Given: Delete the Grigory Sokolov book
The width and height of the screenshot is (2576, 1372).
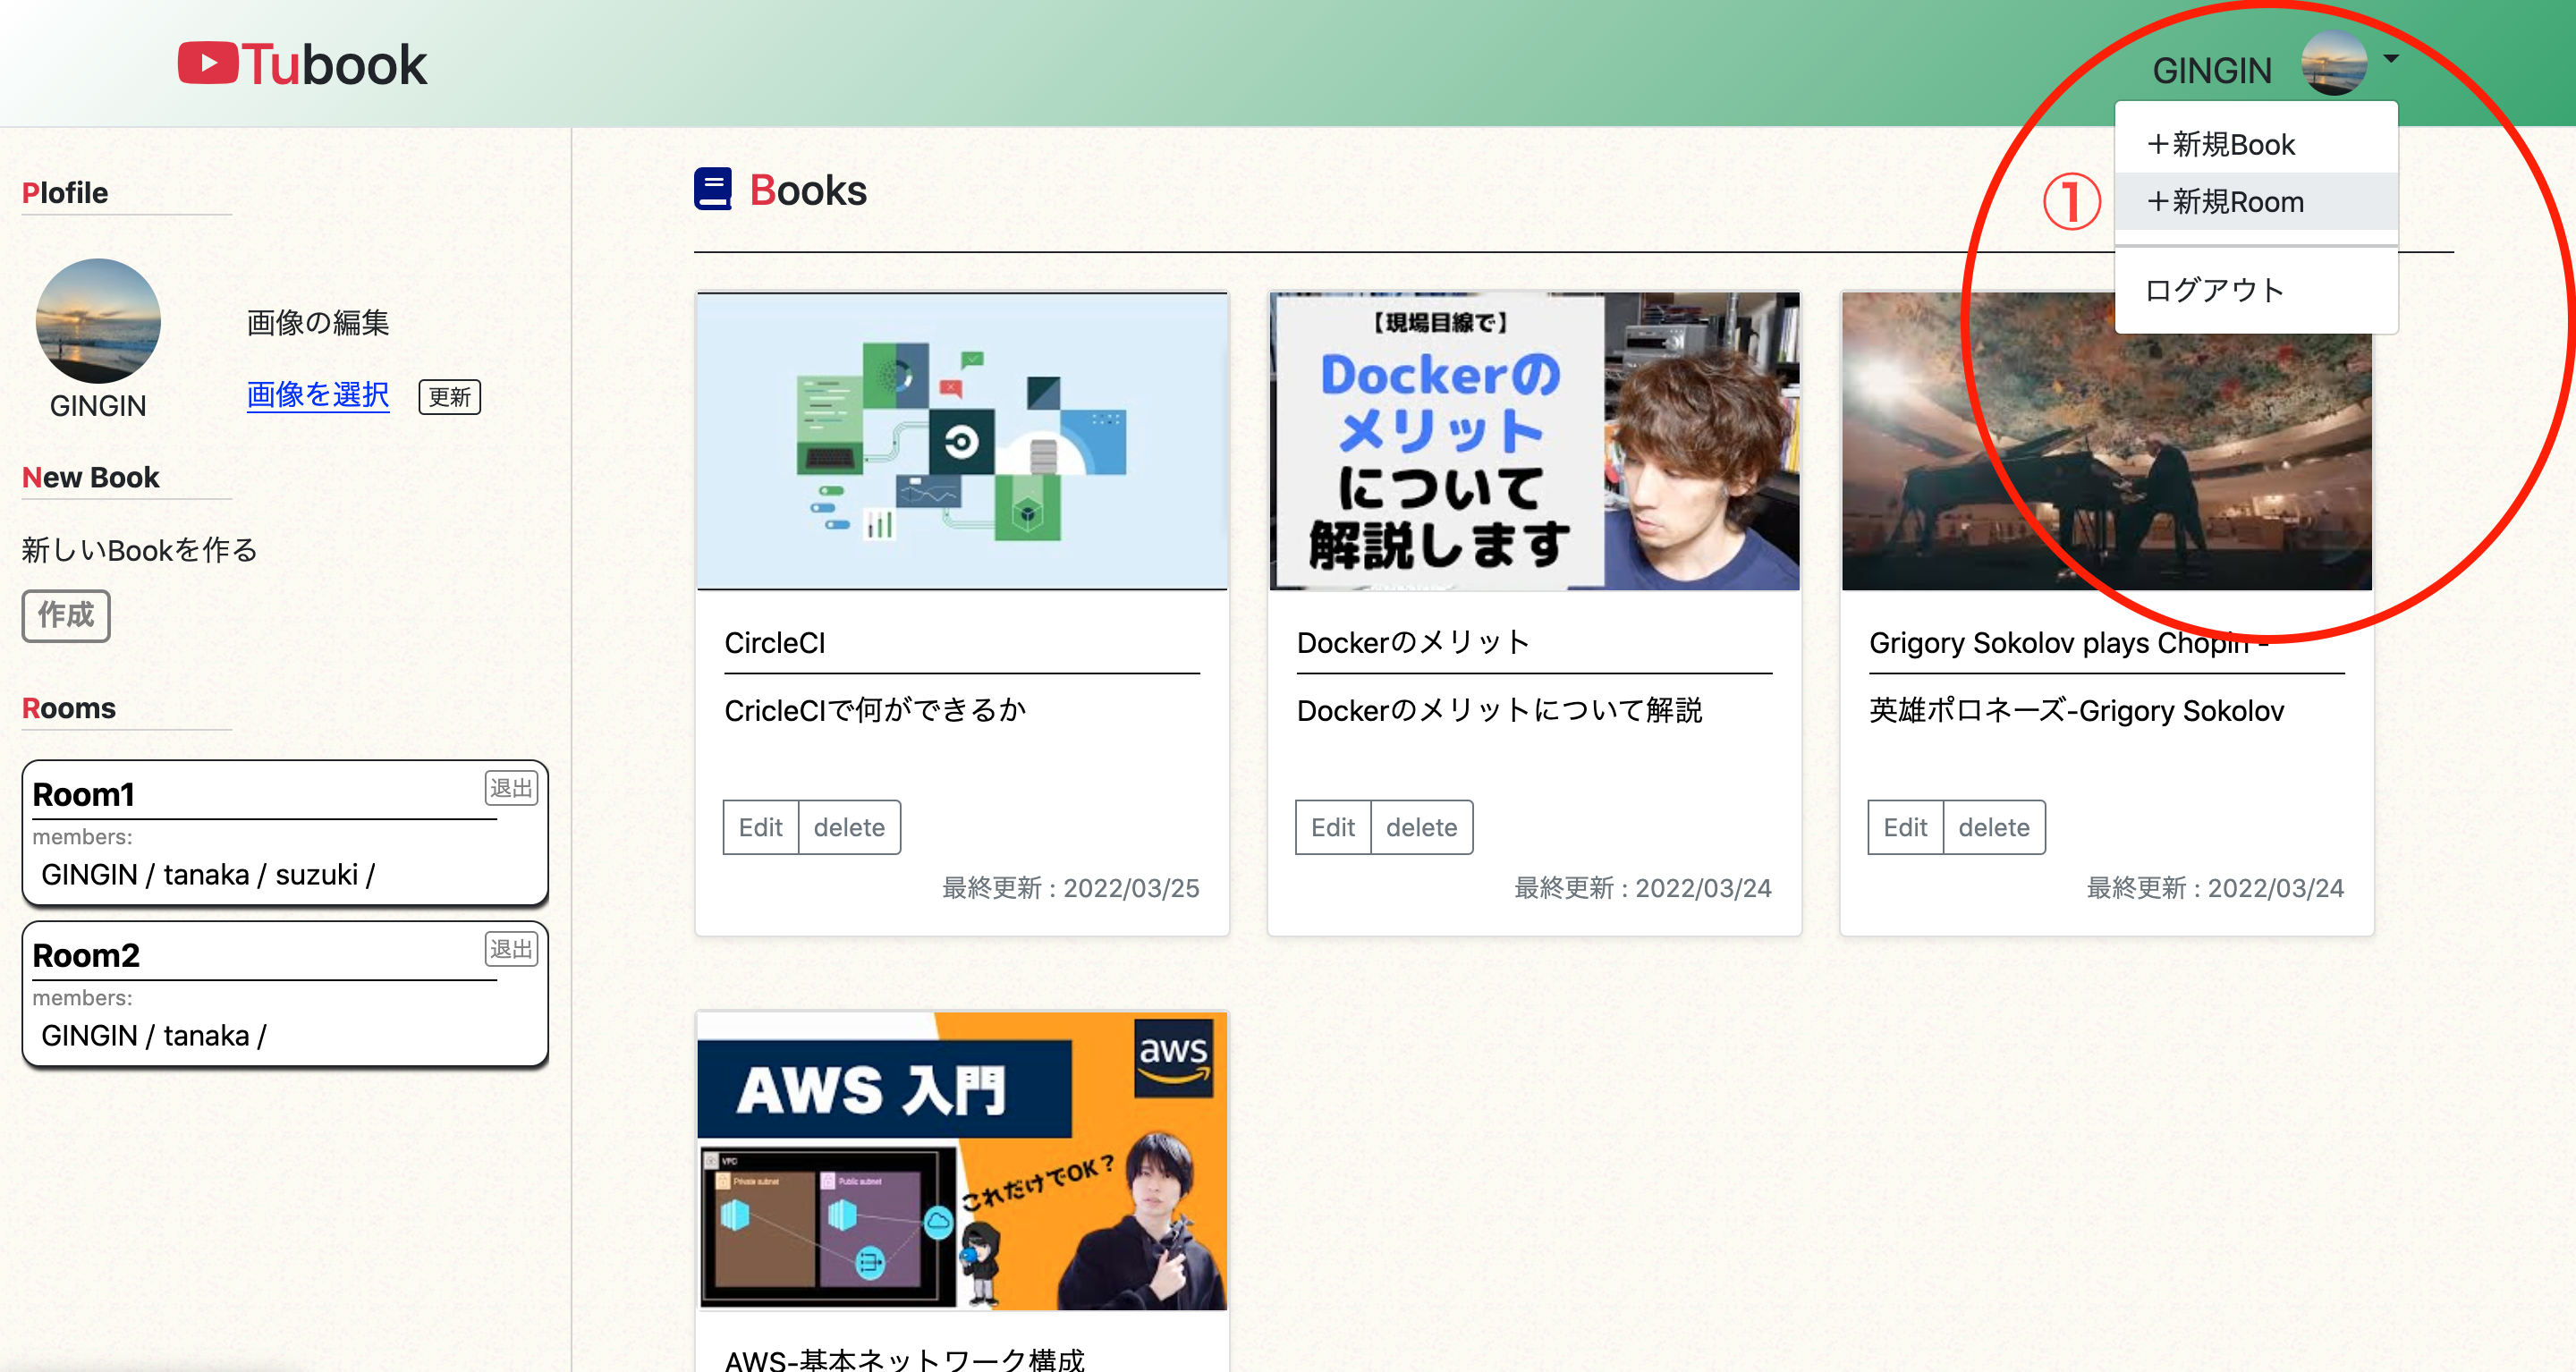Looking at the screenshot, I should (x=1994, y=827).
